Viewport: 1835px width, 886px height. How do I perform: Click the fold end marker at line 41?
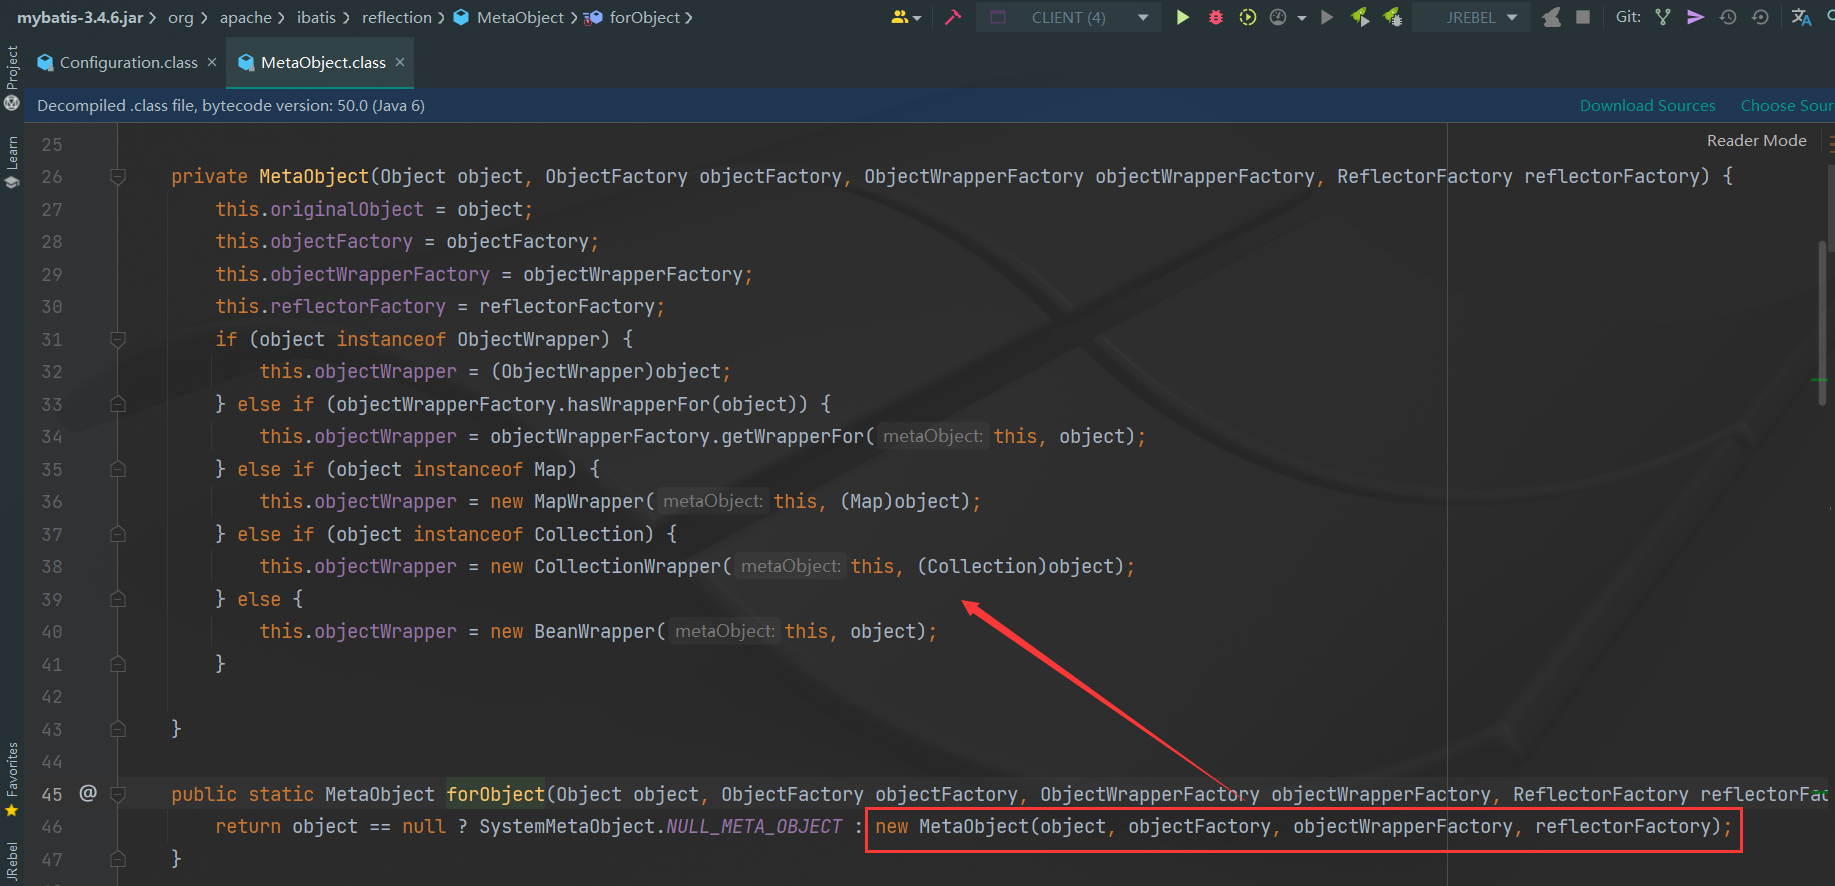[x=117, y=664]
